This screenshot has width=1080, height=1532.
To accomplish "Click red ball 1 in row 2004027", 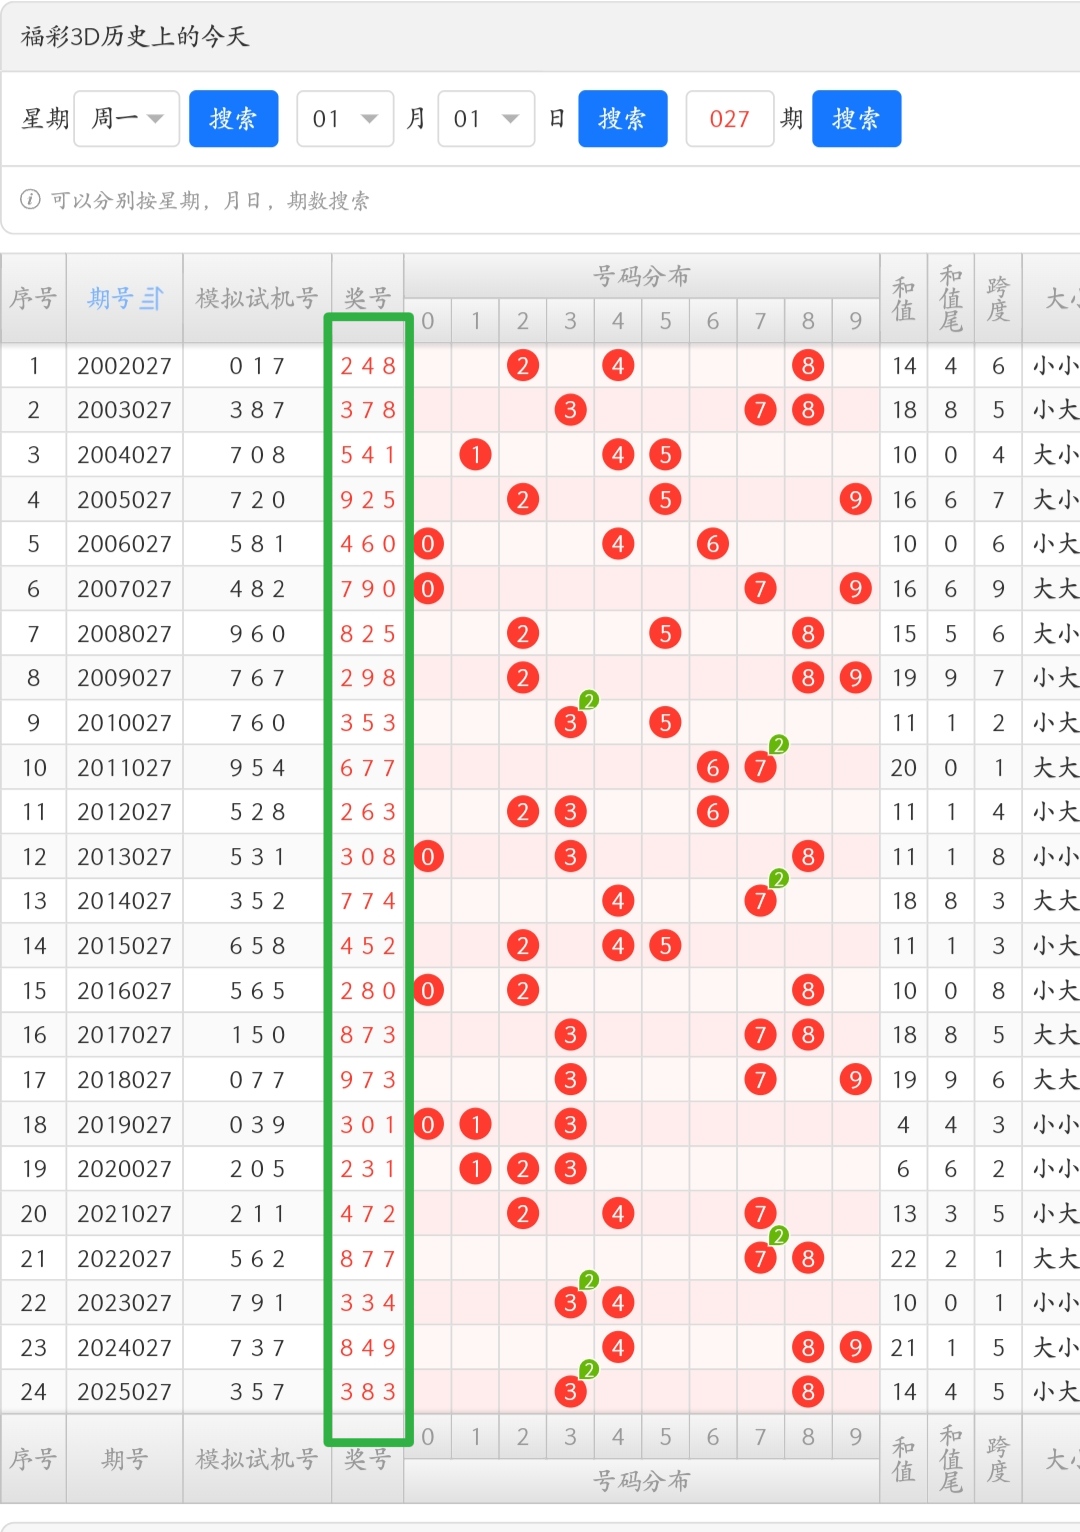I will (475, 455).
